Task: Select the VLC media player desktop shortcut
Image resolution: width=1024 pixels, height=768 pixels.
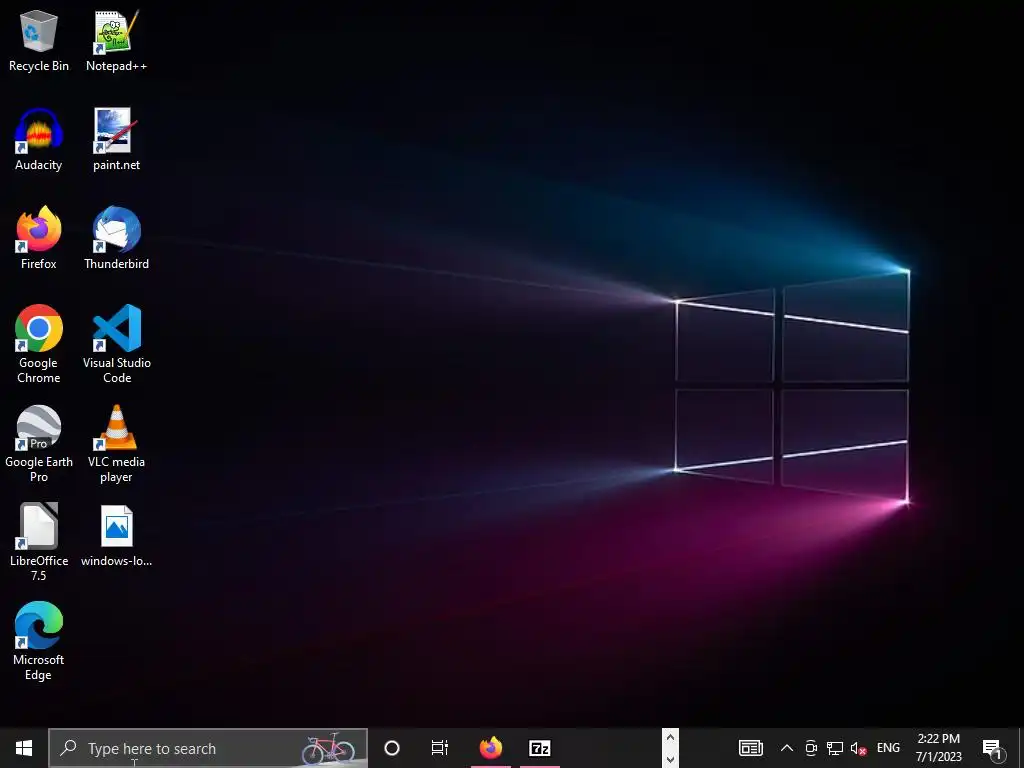Action: click(x=116, y=443)
